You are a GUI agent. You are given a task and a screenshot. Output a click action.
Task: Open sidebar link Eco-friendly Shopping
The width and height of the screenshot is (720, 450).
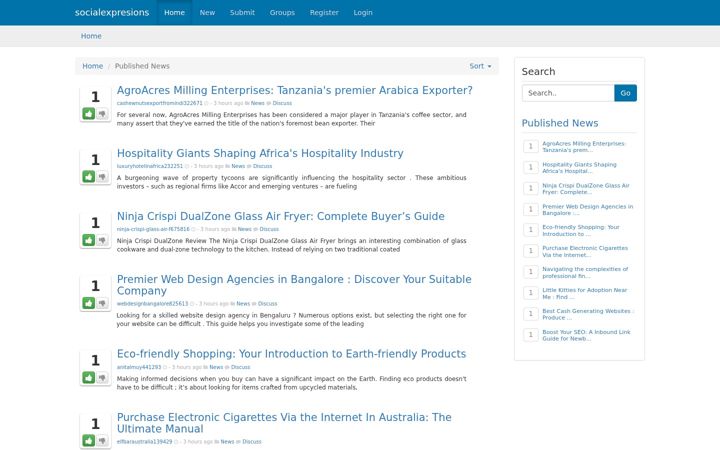pyautogui.click(x=580, y=231)
